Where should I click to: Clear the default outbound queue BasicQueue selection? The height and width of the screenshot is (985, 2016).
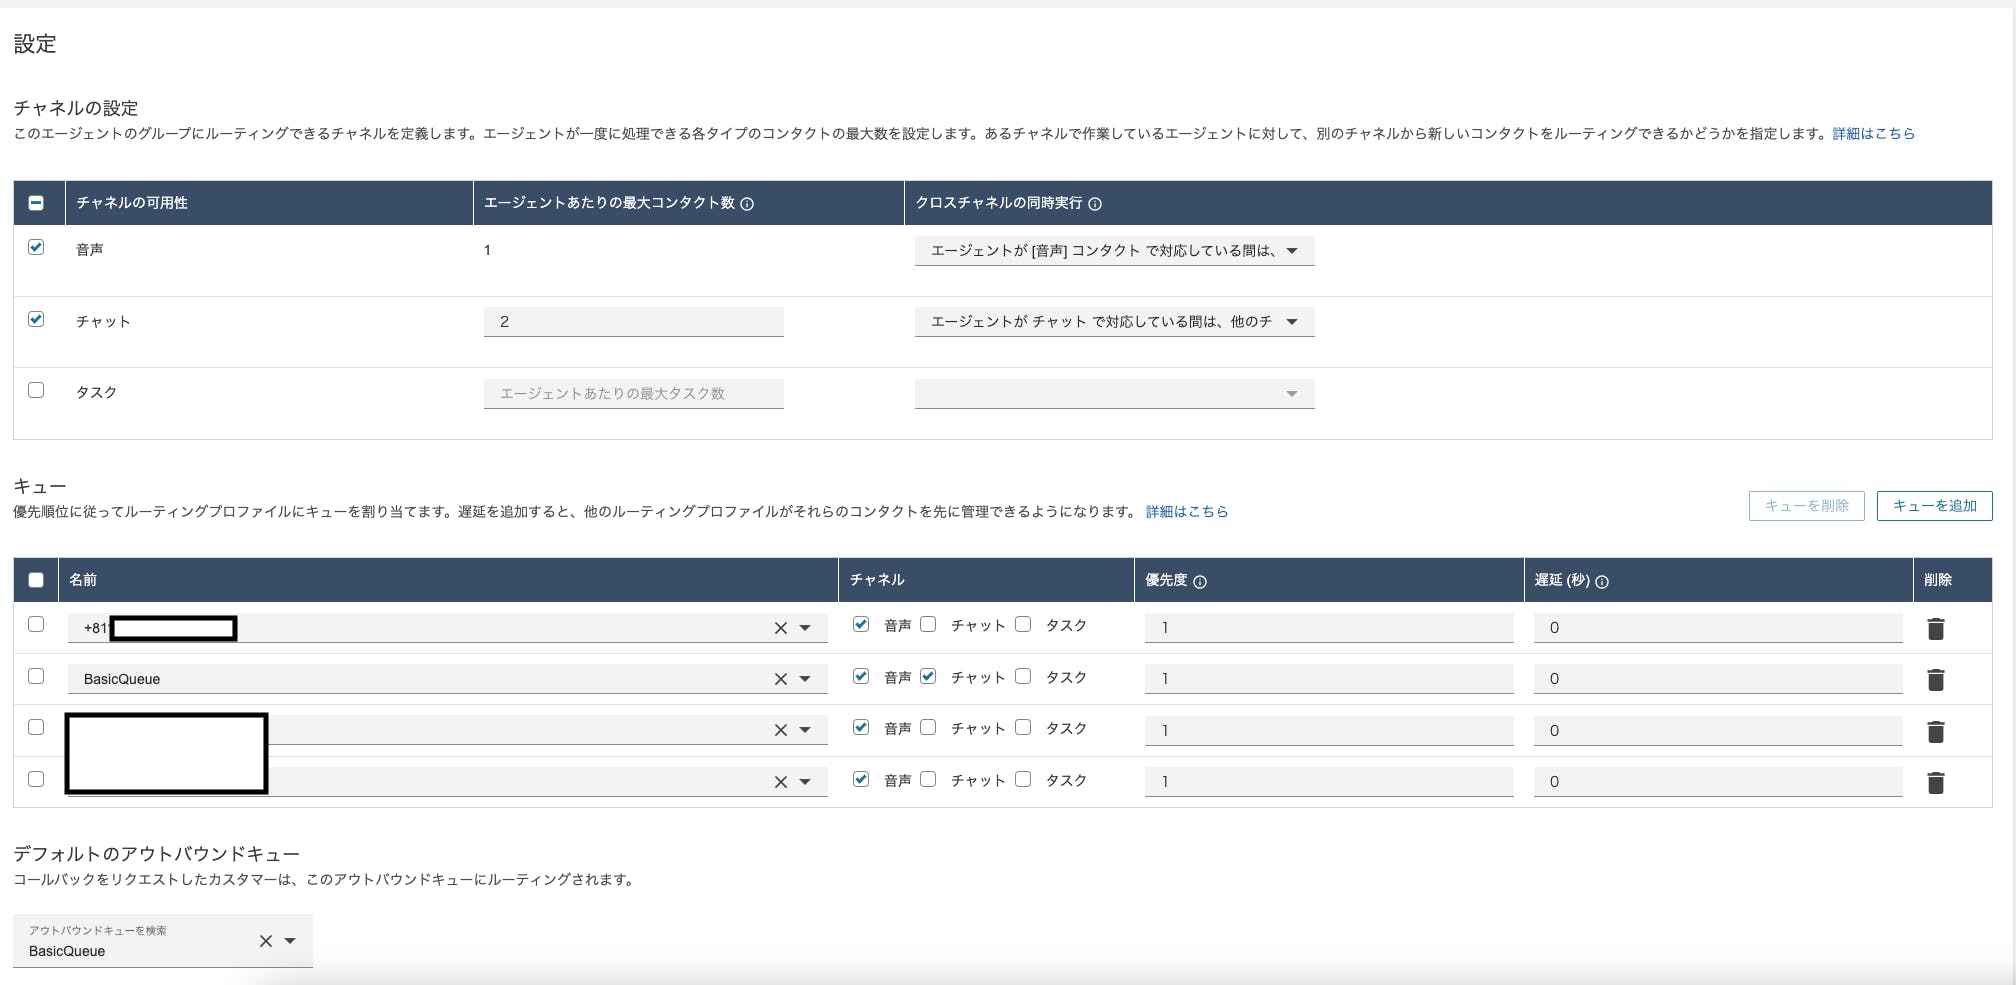265,941
